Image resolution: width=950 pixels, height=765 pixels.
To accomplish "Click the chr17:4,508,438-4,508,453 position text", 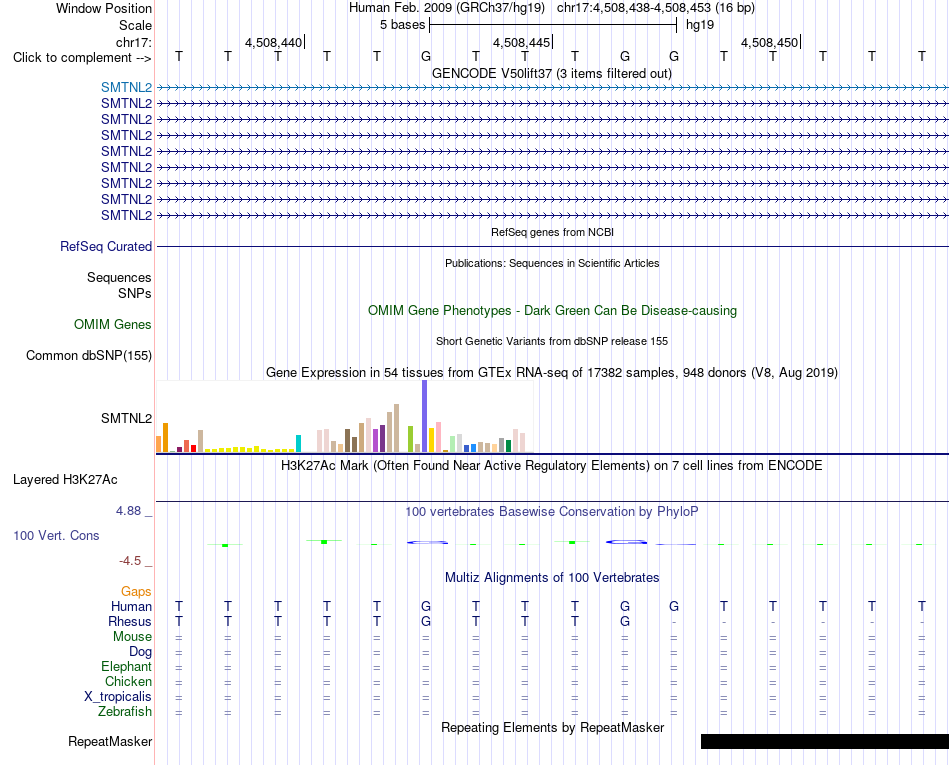I will [x=656, y=8].
